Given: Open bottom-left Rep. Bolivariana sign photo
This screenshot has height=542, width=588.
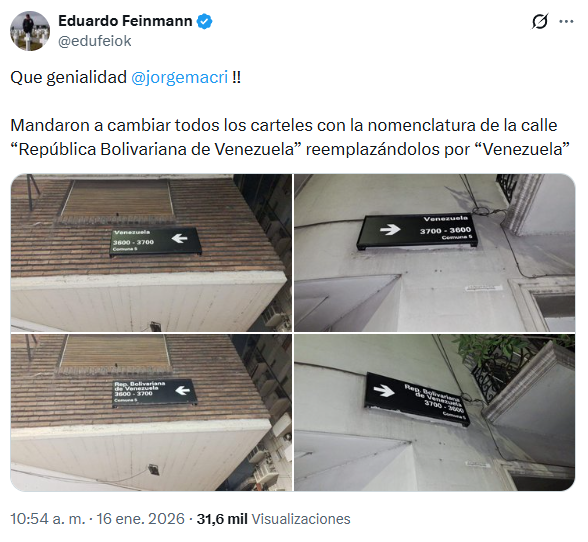Looking at the screenshot, I should click(x=151, y=412).
